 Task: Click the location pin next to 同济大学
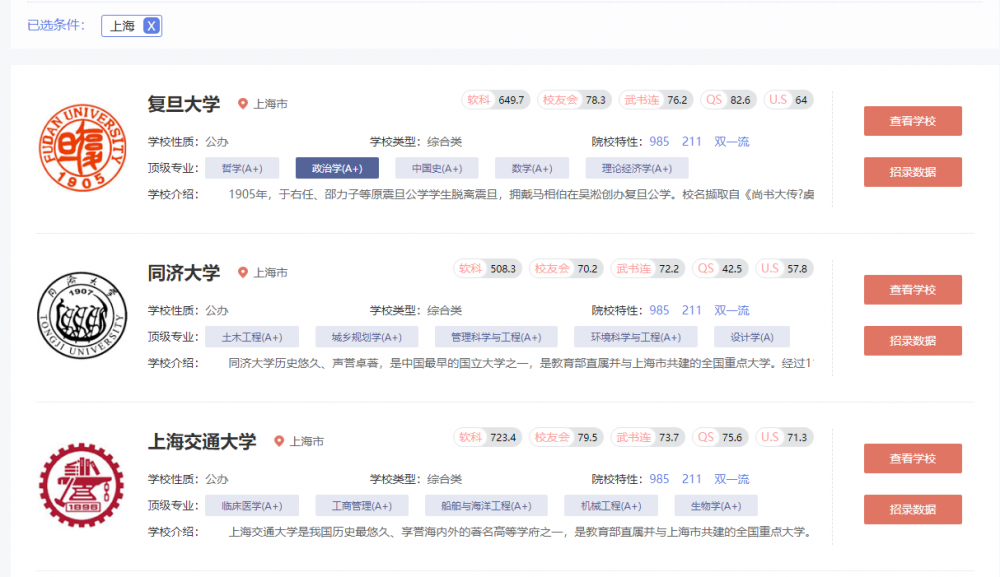pos(242,272)
